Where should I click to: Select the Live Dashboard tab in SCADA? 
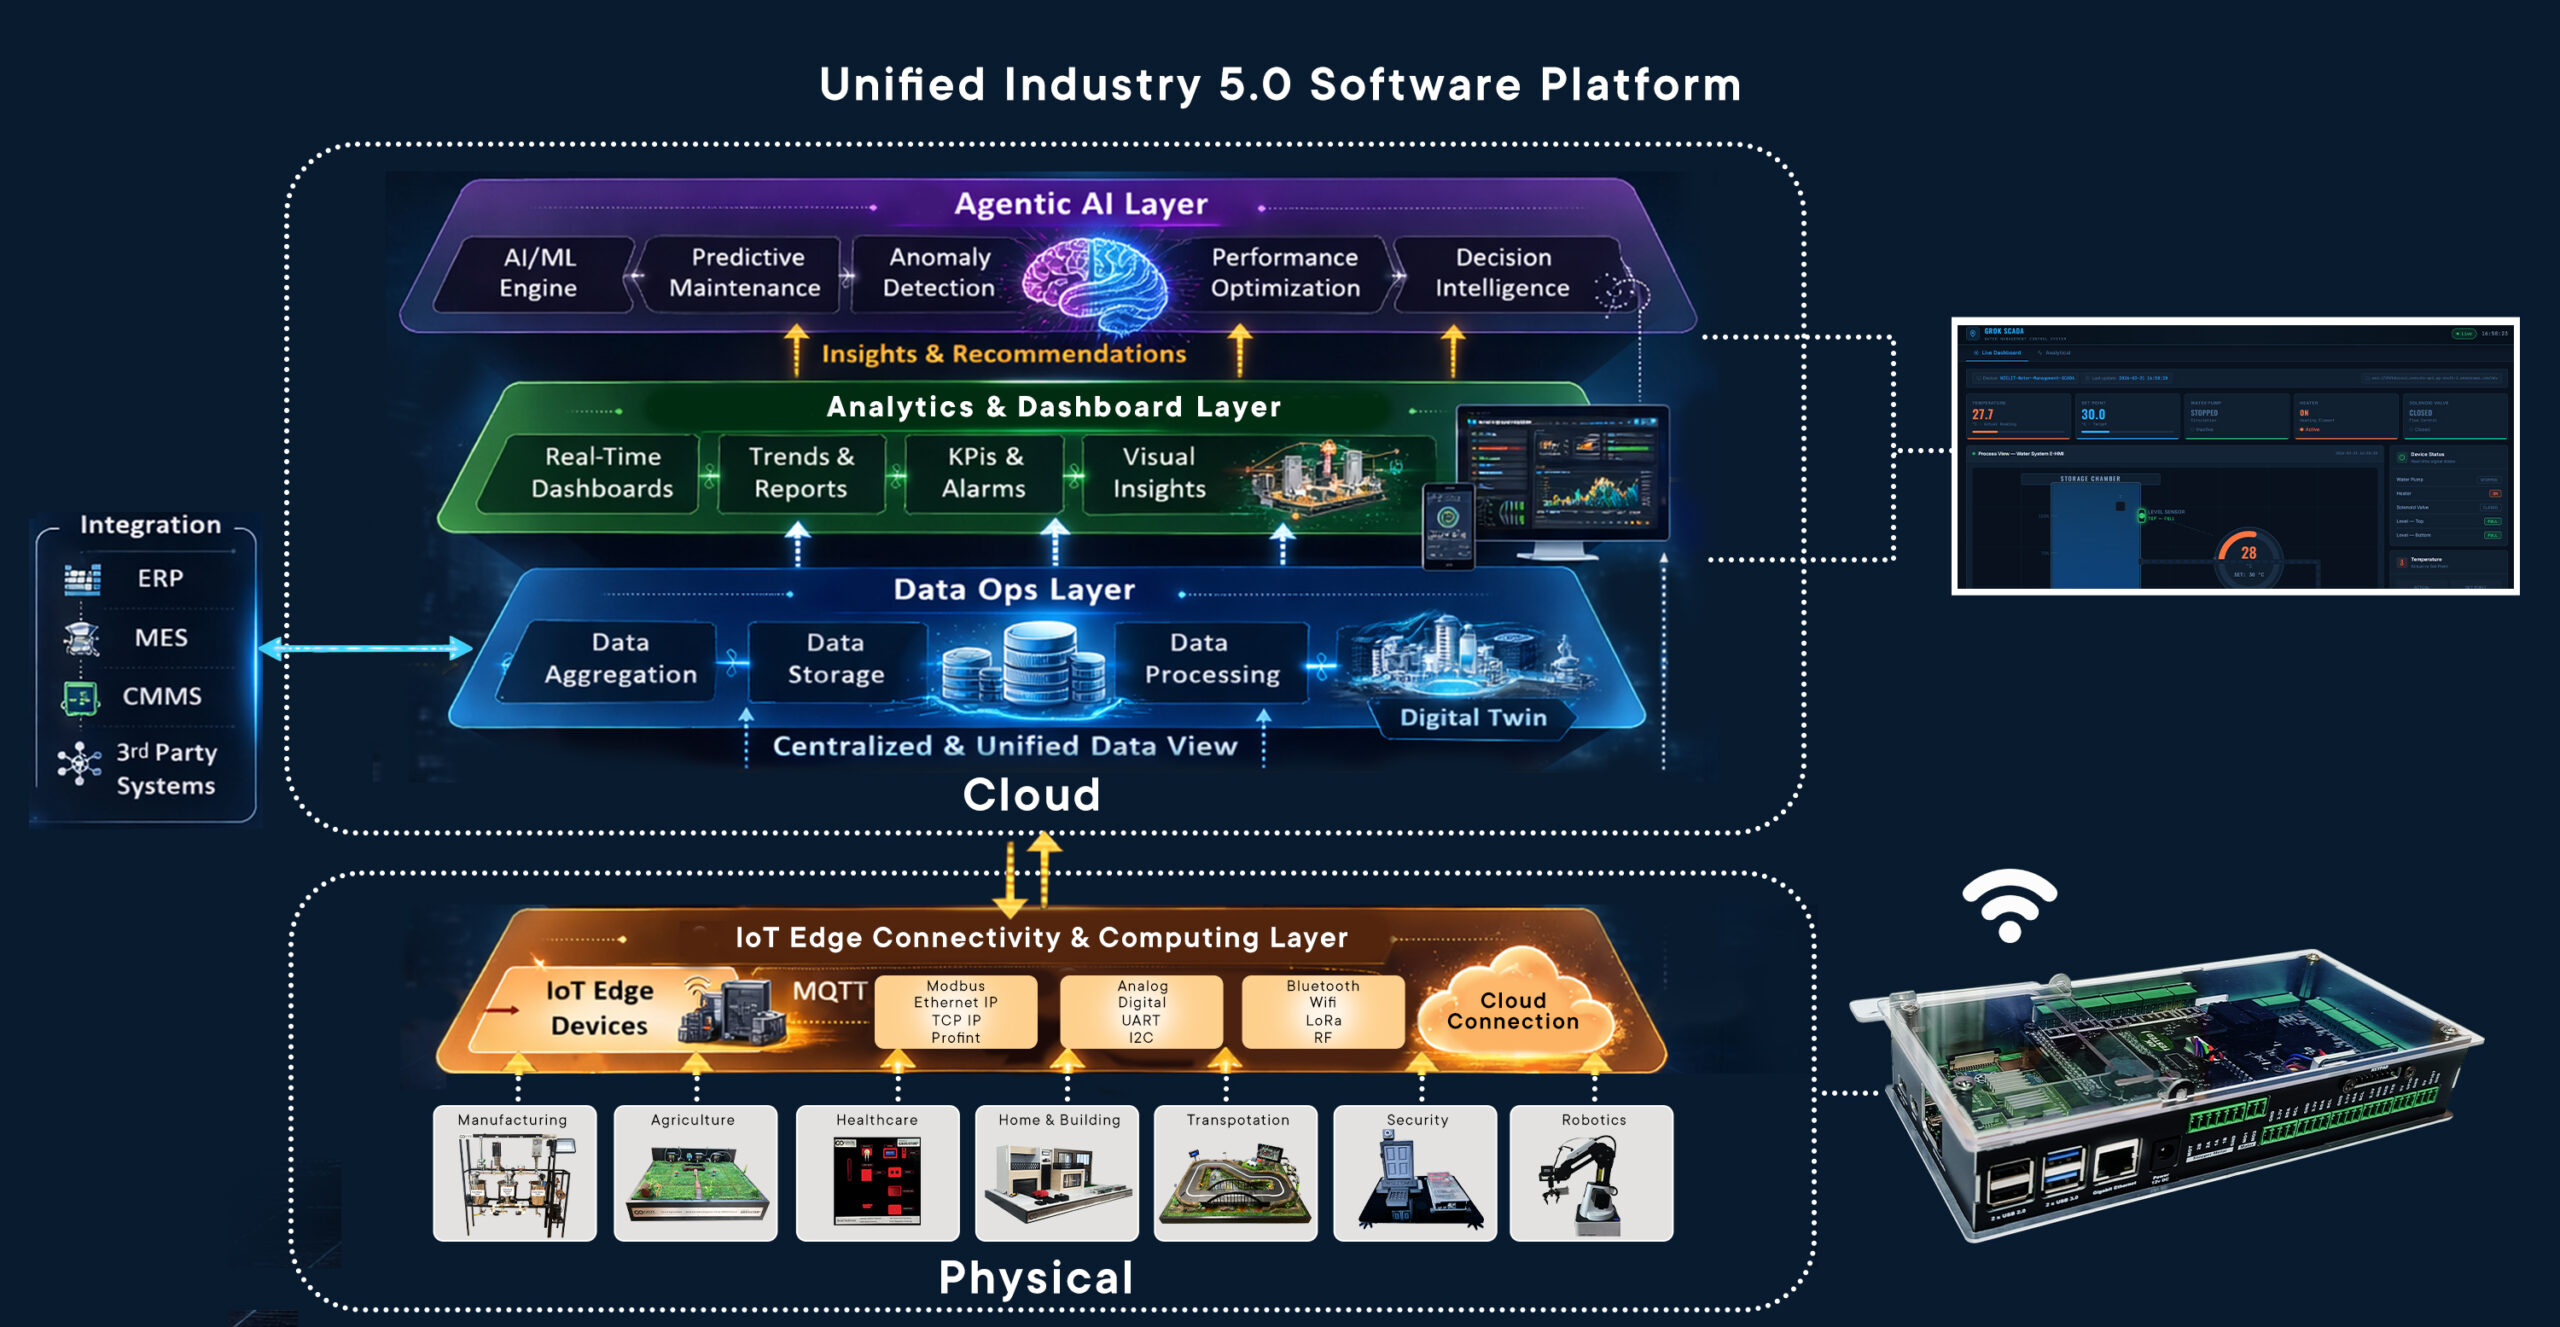(1996, 353)
